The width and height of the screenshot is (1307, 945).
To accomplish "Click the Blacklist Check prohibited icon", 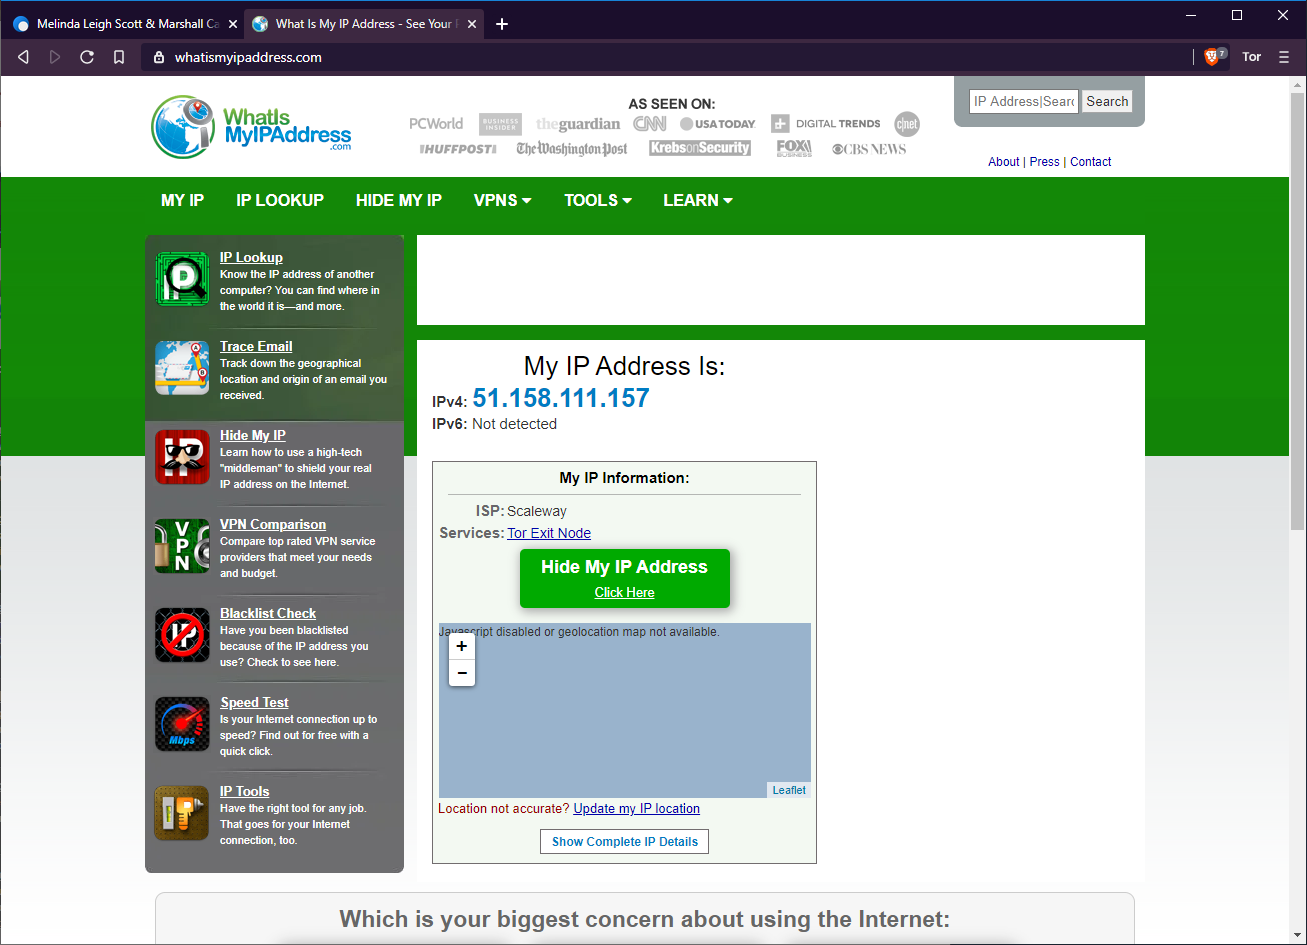I will [x=182, y=635].
